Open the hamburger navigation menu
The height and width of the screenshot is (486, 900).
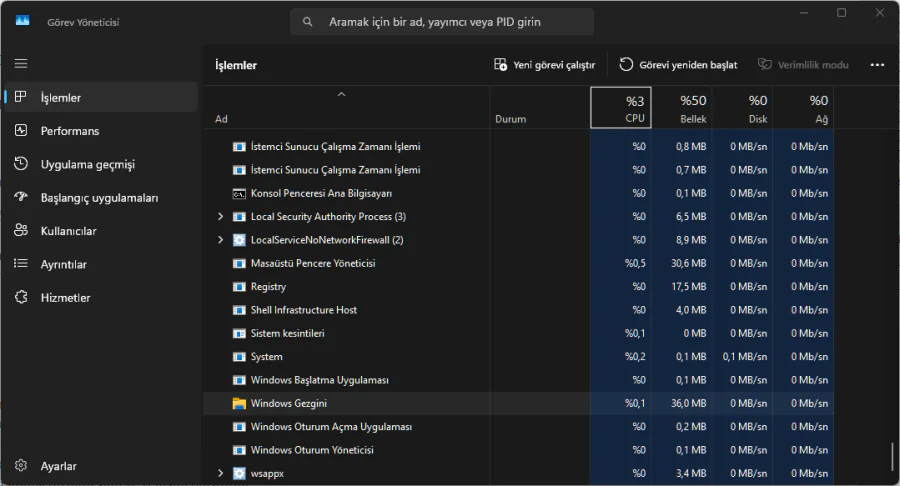[x=21, y=64]
